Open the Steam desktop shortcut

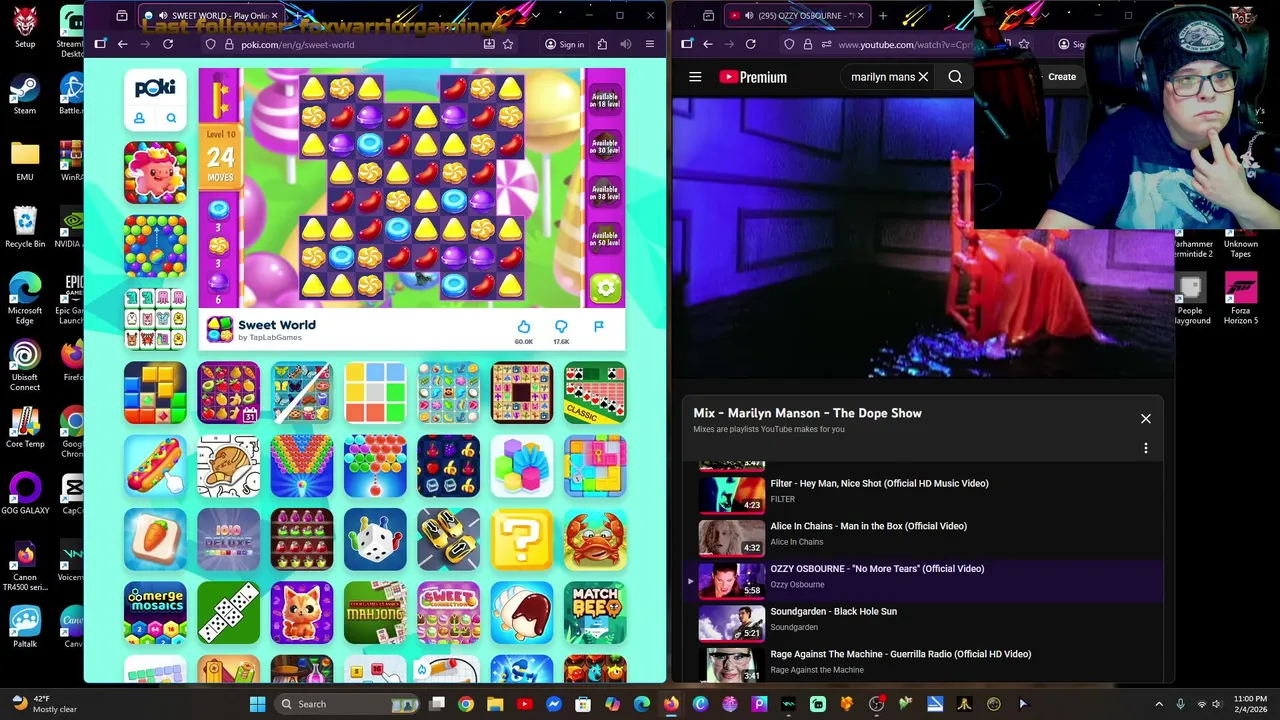coord(25,95)
